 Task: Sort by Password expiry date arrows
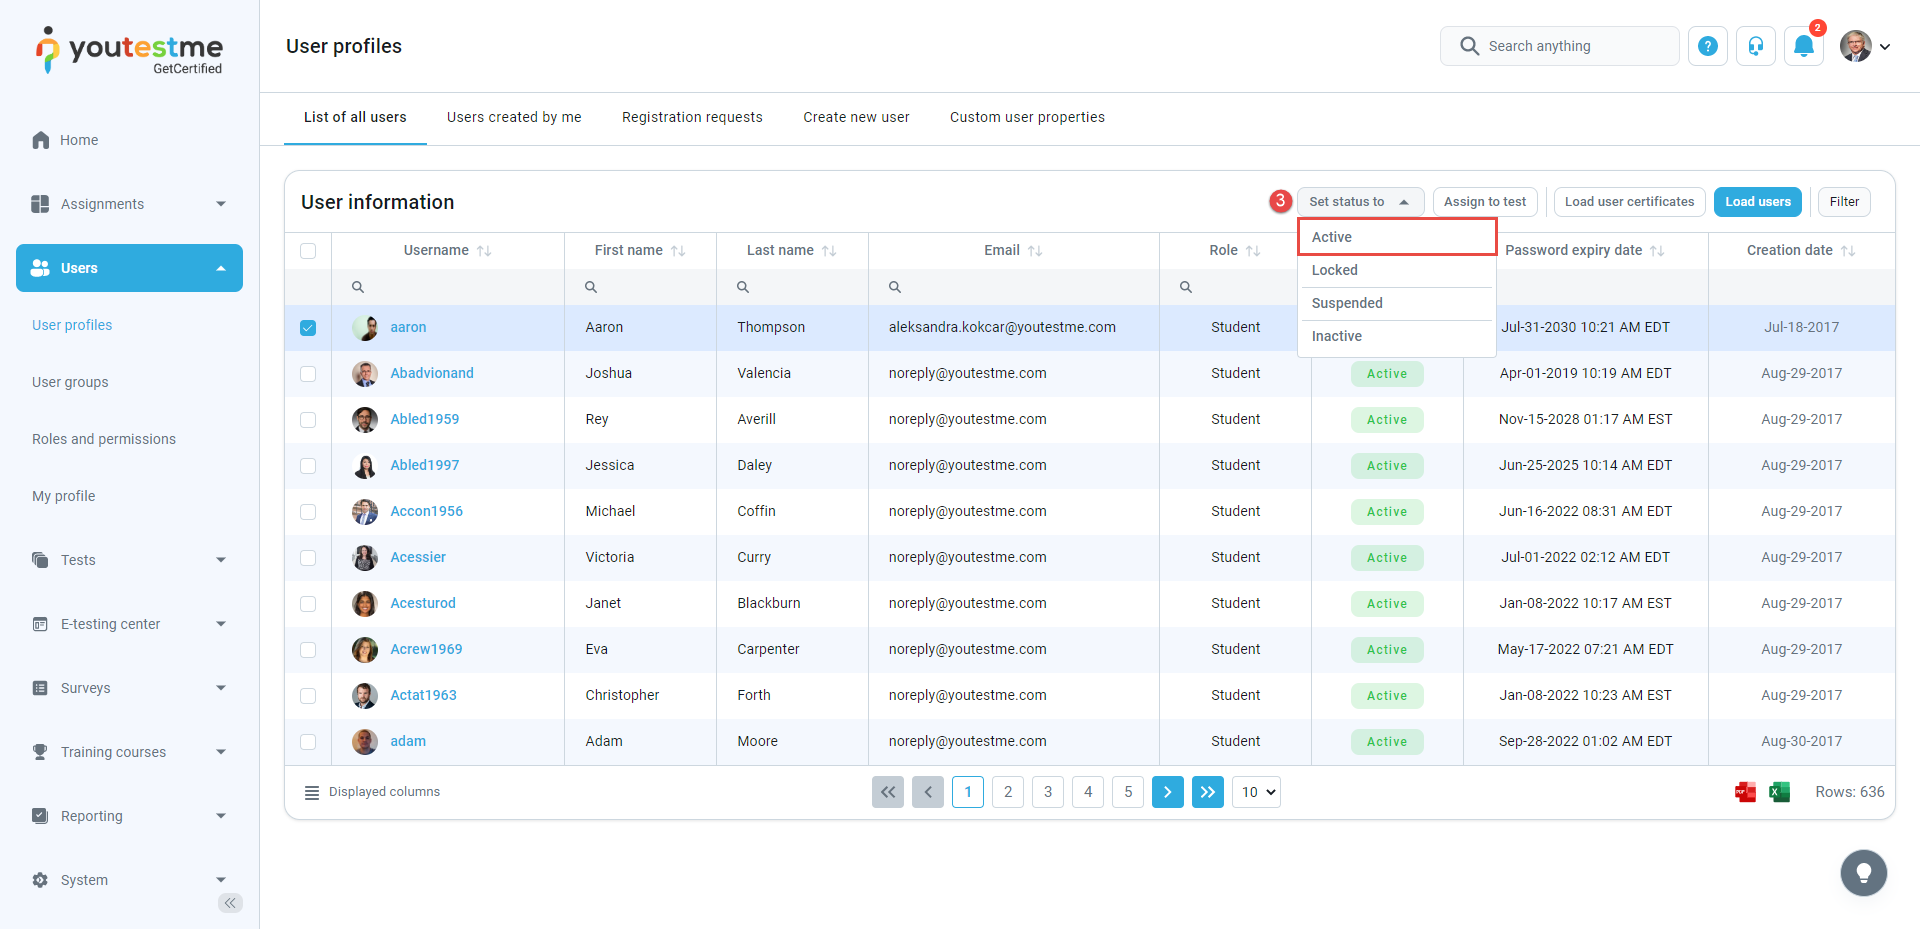[x=1657, y=251]
